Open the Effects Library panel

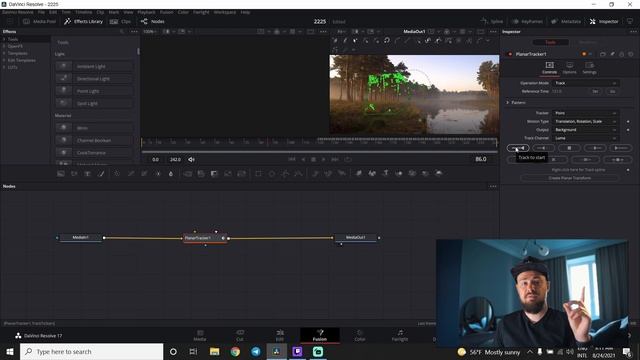tap(84, 21)
